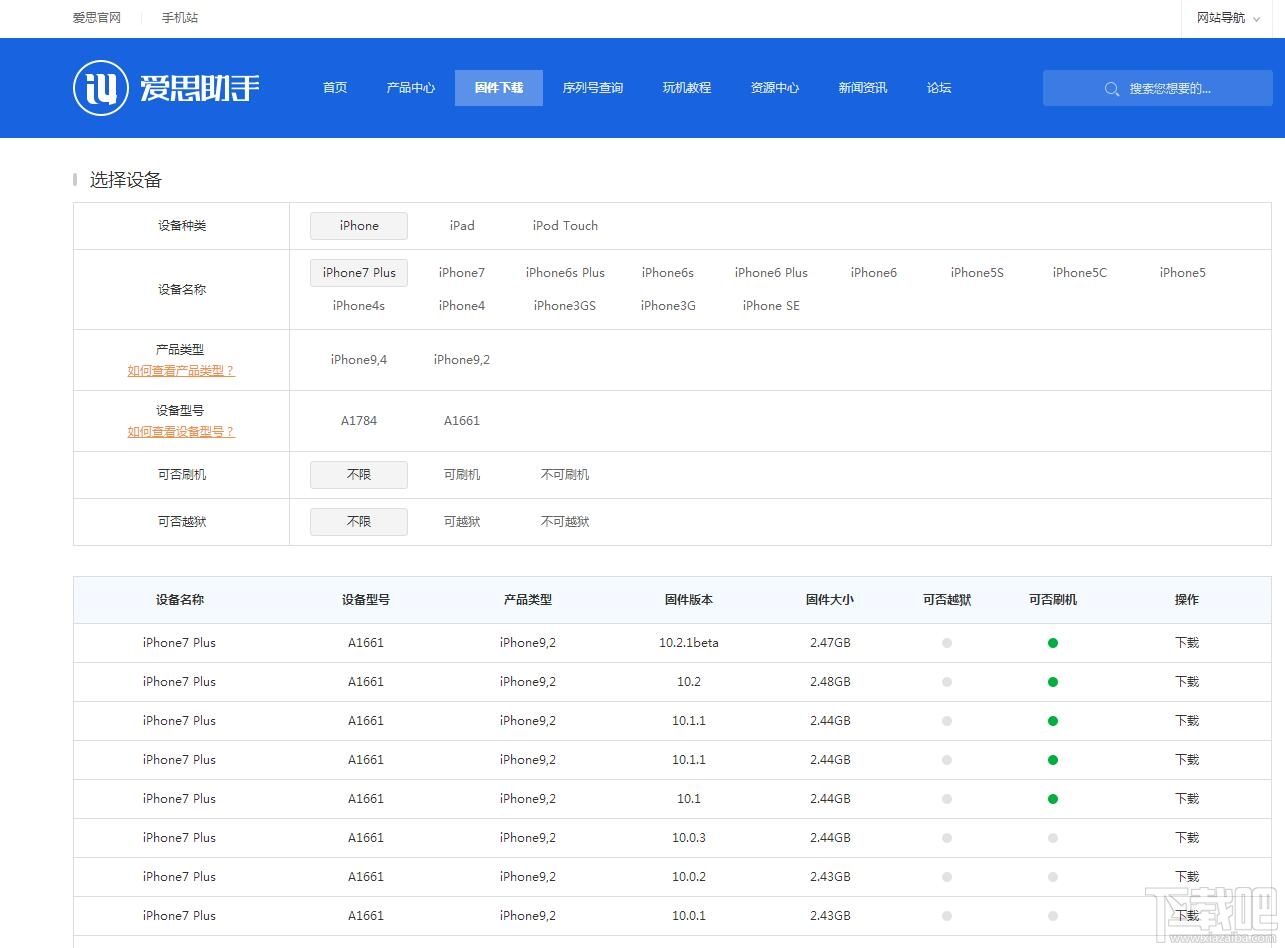Open the 产品中心 menu item

[411, 88]
